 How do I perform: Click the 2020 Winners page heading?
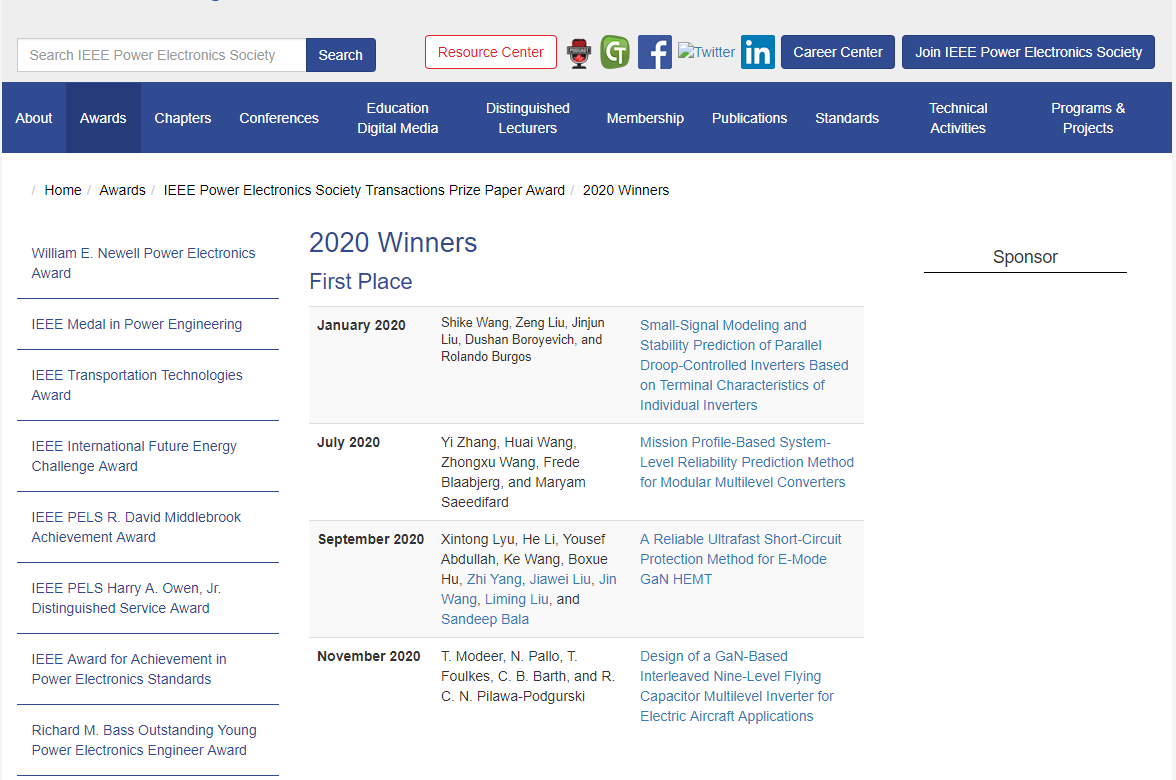[x=393, y=242]
